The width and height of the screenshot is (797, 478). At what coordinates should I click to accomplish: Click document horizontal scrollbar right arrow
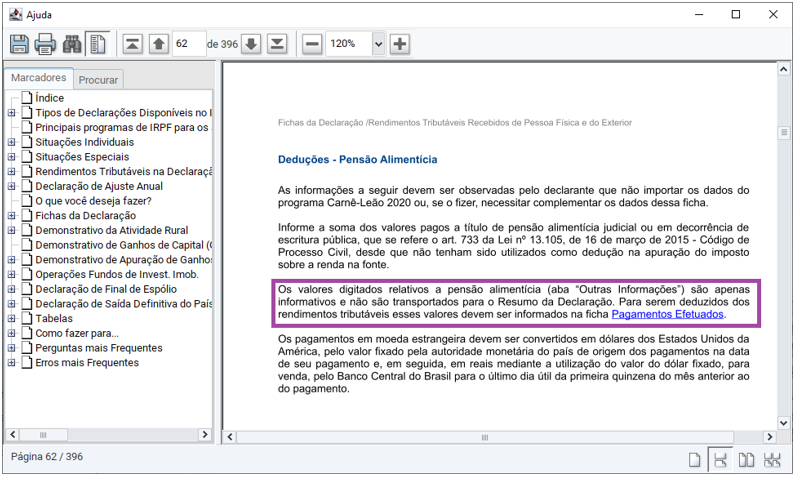[770, 437]
